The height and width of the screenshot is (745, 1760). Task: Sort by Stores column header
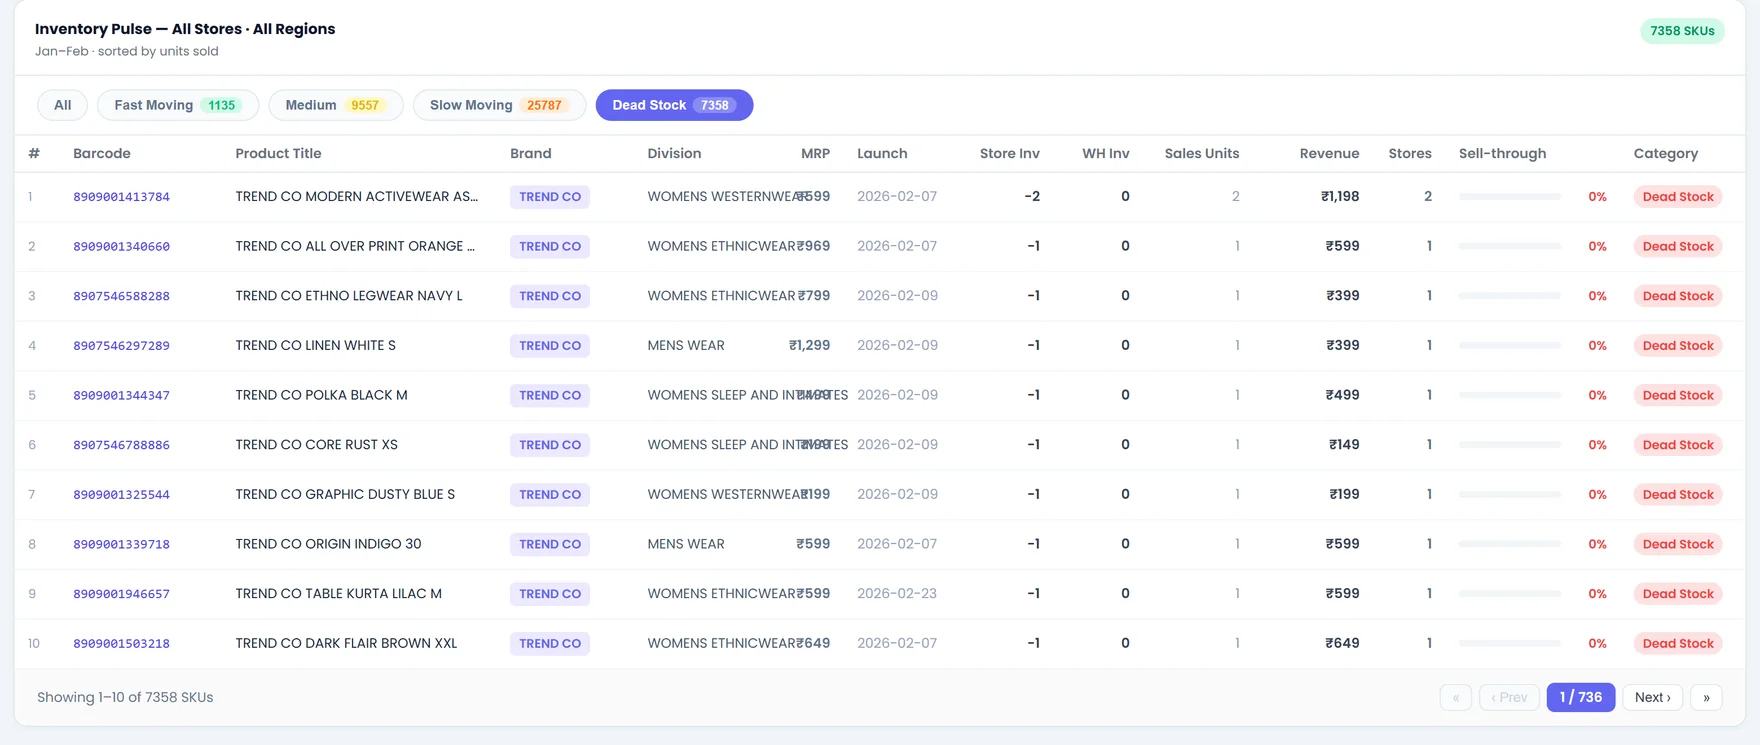[1409, 153]
